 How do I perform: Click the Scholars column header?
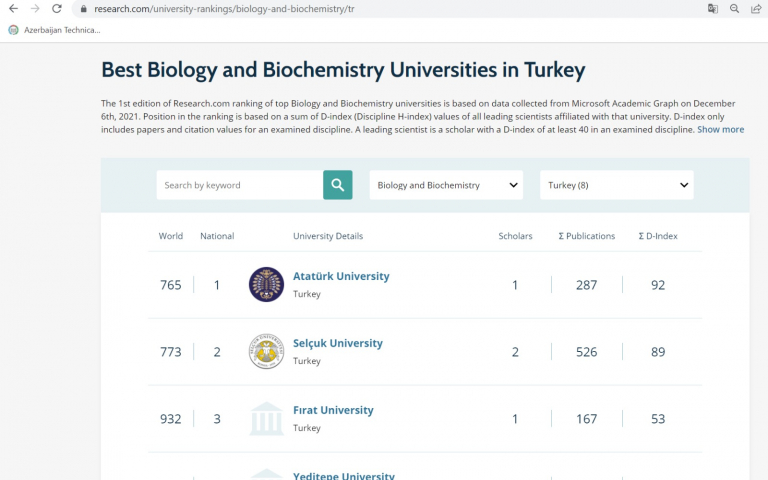tap(515, 236)
